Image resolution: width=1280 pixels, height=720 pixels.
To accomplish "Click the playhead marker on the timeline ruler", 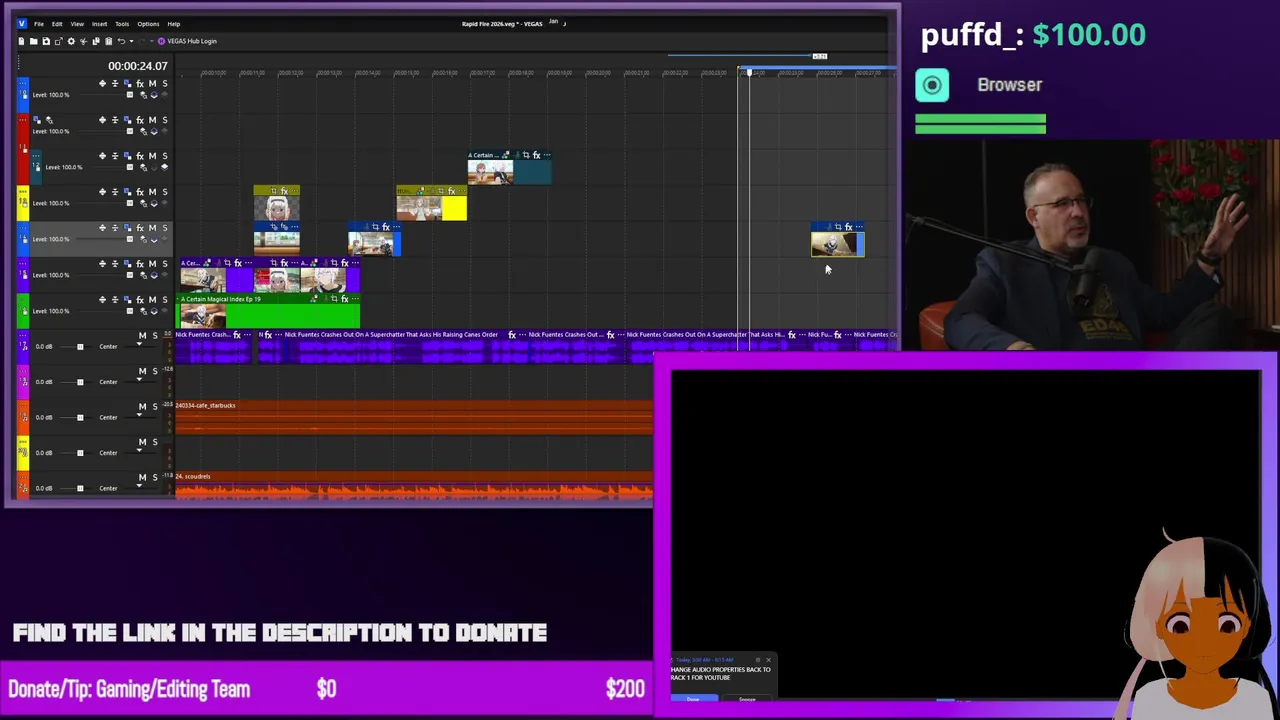I will 747,72.
